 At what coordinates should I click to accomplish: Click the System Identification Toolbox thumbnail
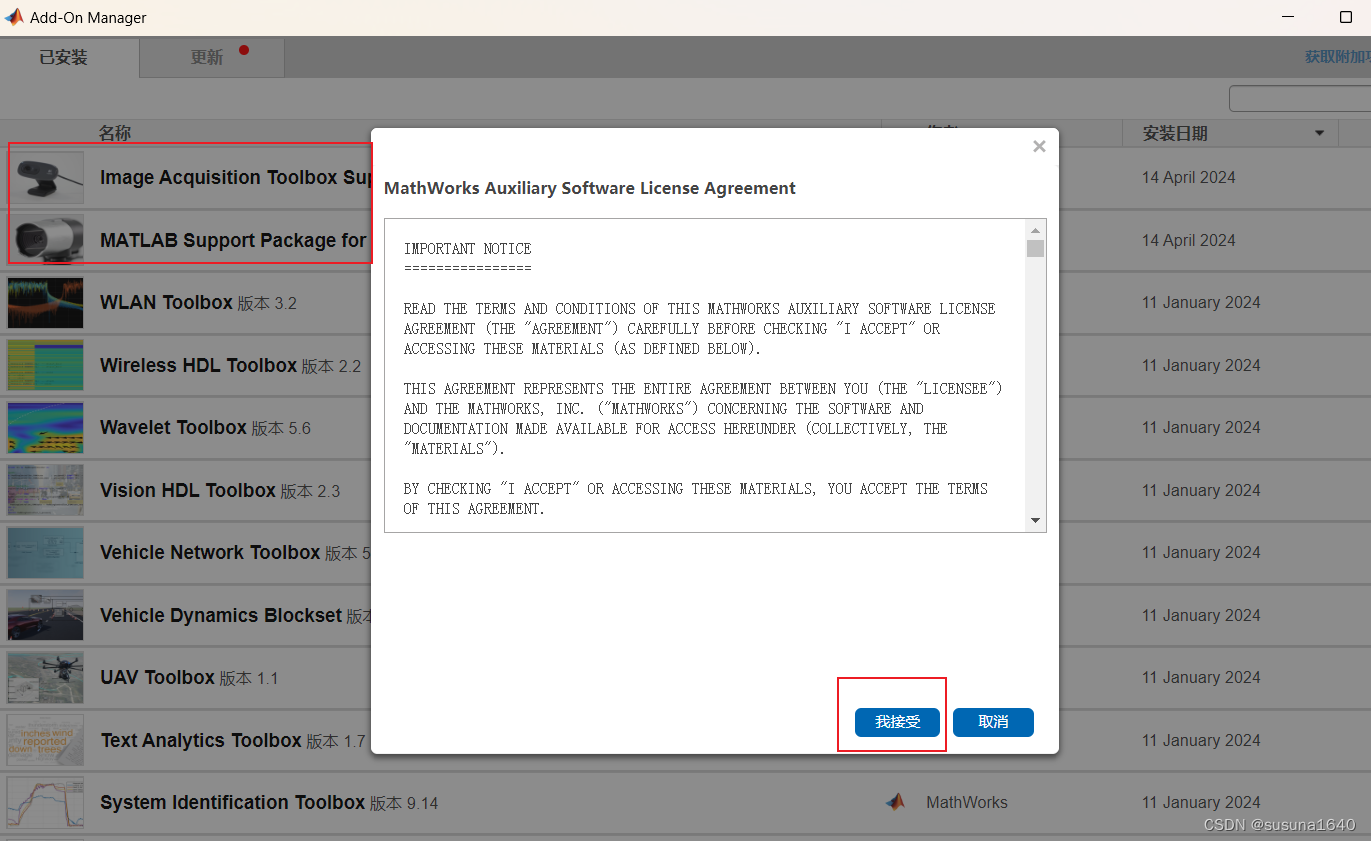(x=46, y=803)
